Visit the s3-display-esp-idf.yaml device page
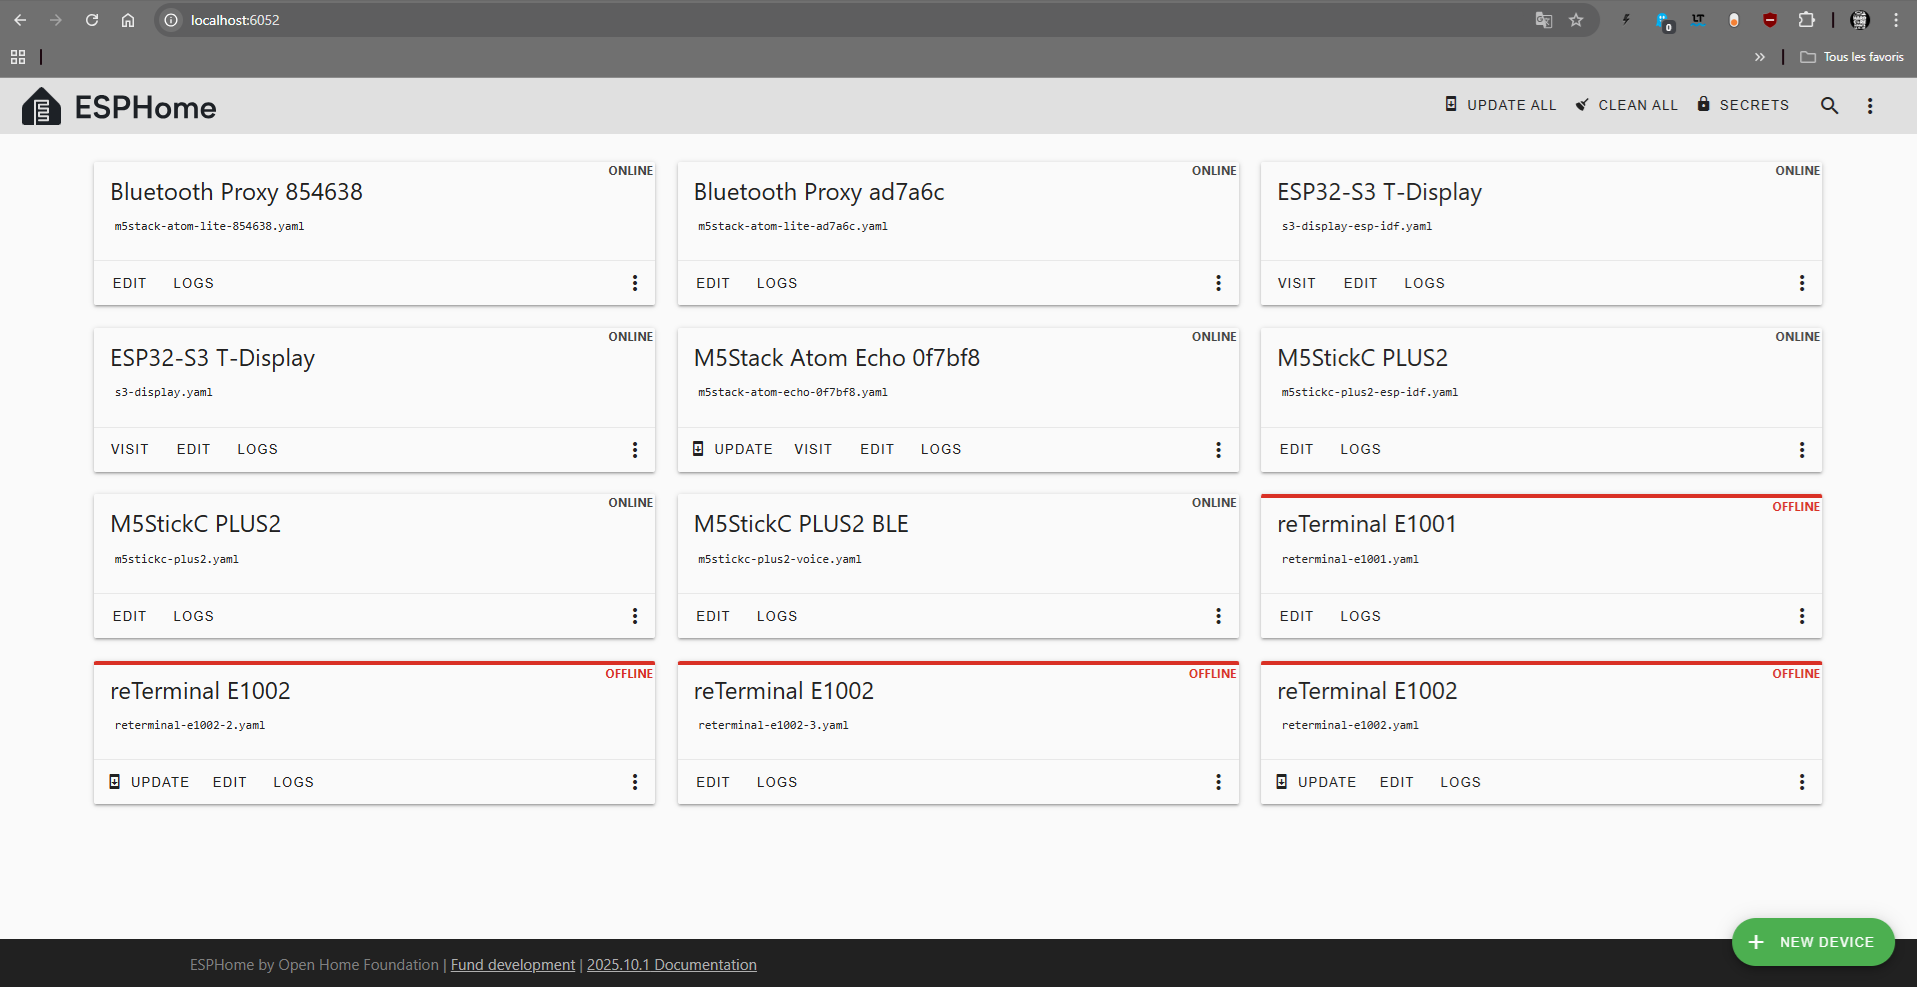 tap(1296, 283)
